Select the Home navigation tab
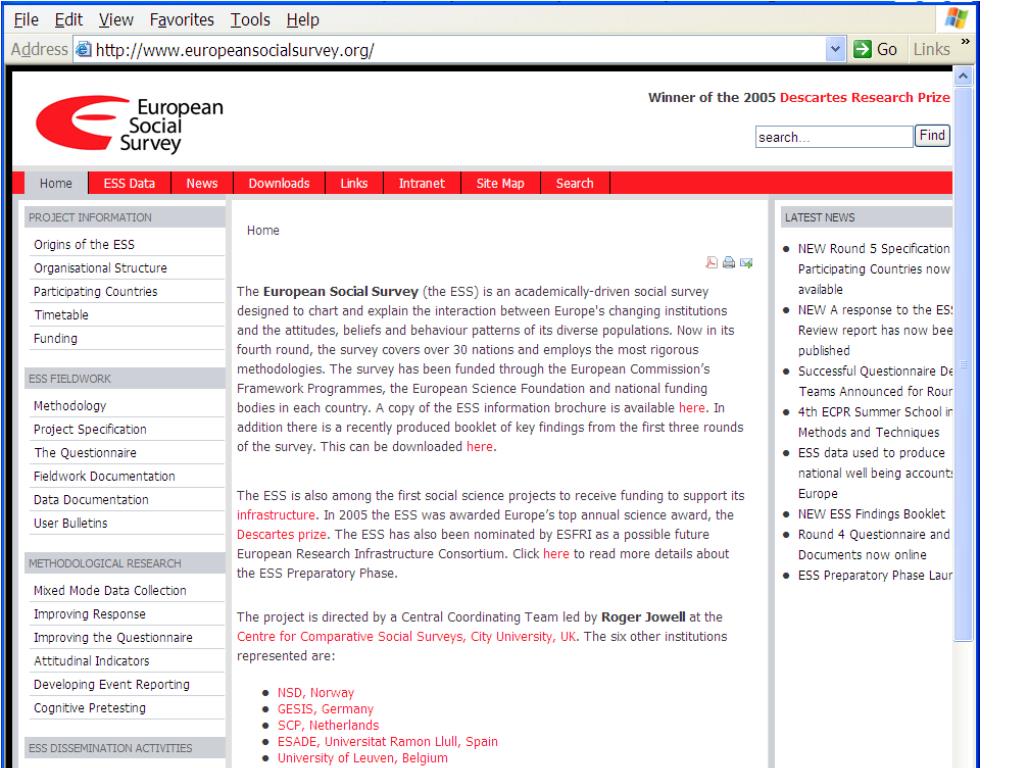The image size is (1024, 768). pos(56,184)
